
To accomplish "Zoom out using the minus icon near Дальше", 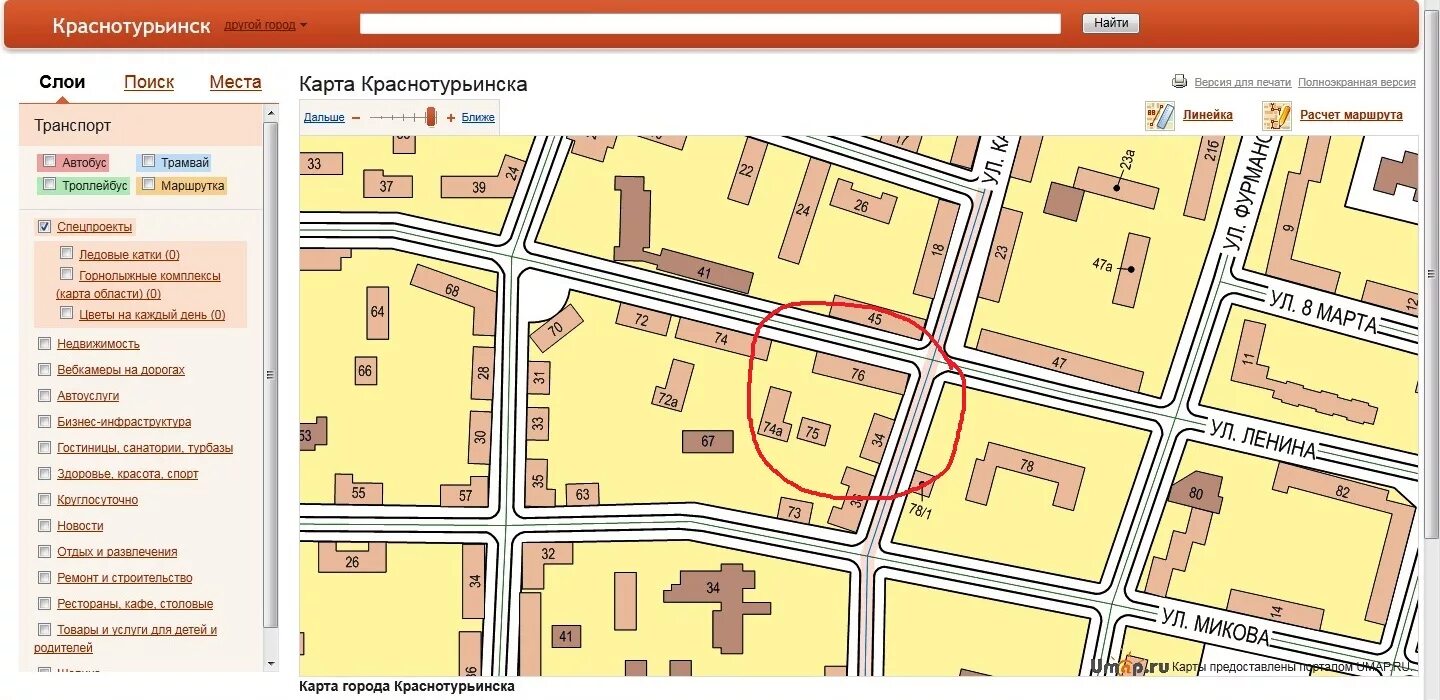I will click(x=355, y=117).
